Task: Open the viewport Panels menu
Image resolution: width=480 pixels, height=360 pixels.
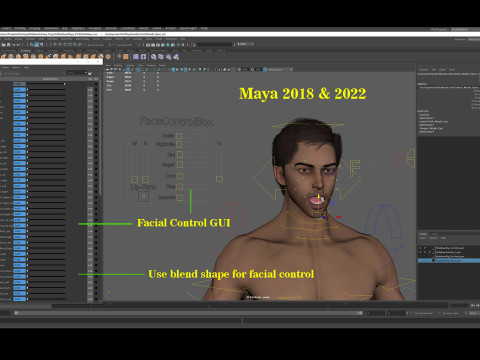Action: 162,65
